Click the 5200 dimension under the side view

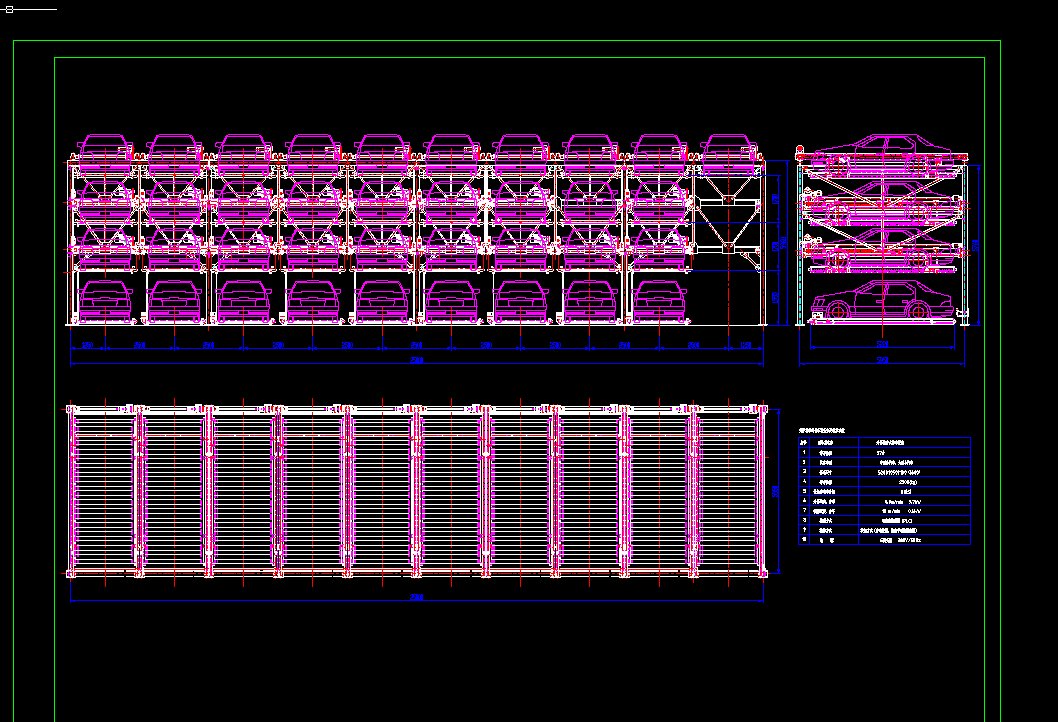point(883,344)
